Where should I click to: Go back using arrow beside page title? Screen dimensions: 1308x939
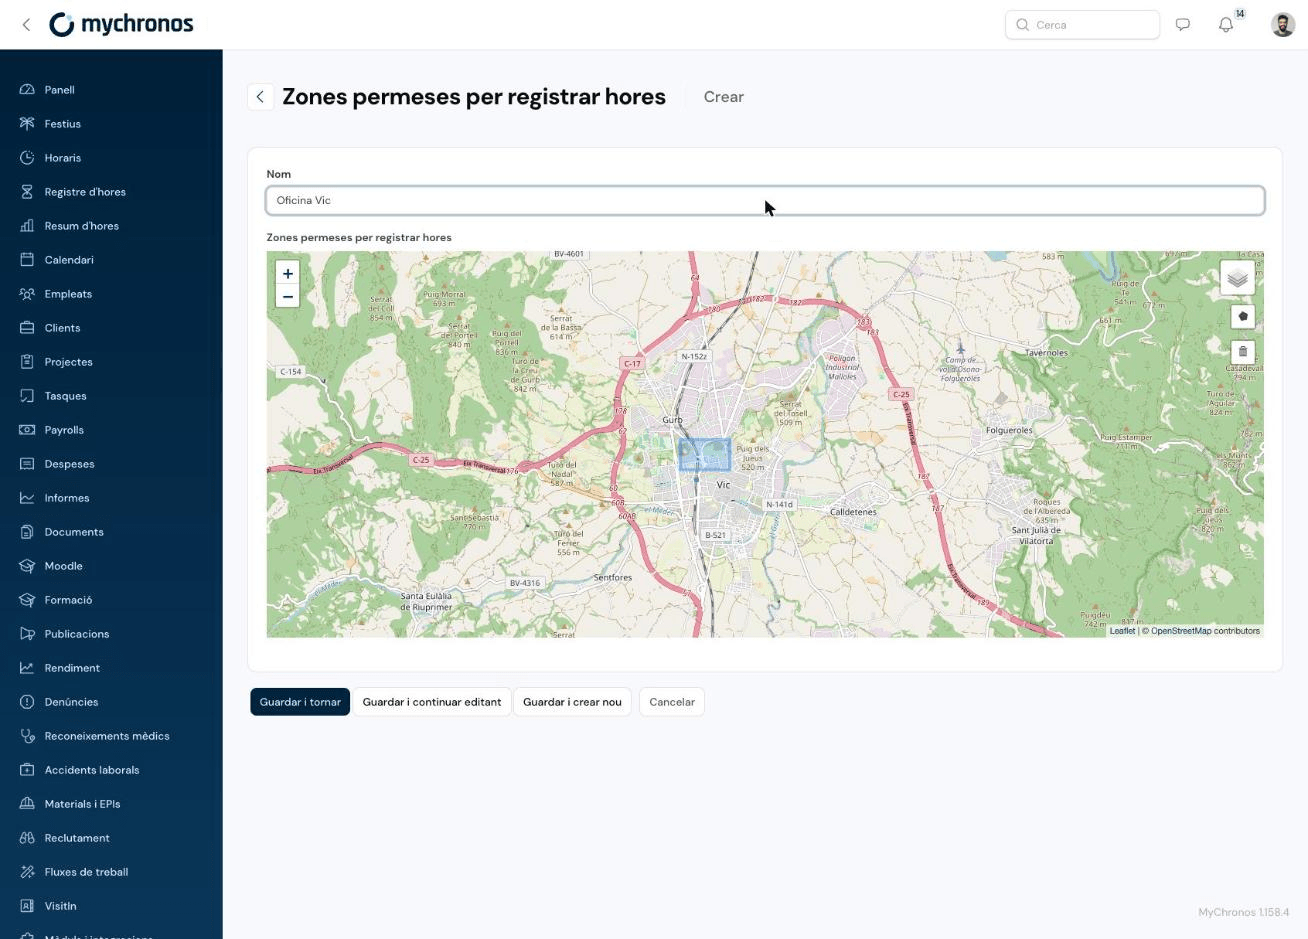[x=260, y=97]
